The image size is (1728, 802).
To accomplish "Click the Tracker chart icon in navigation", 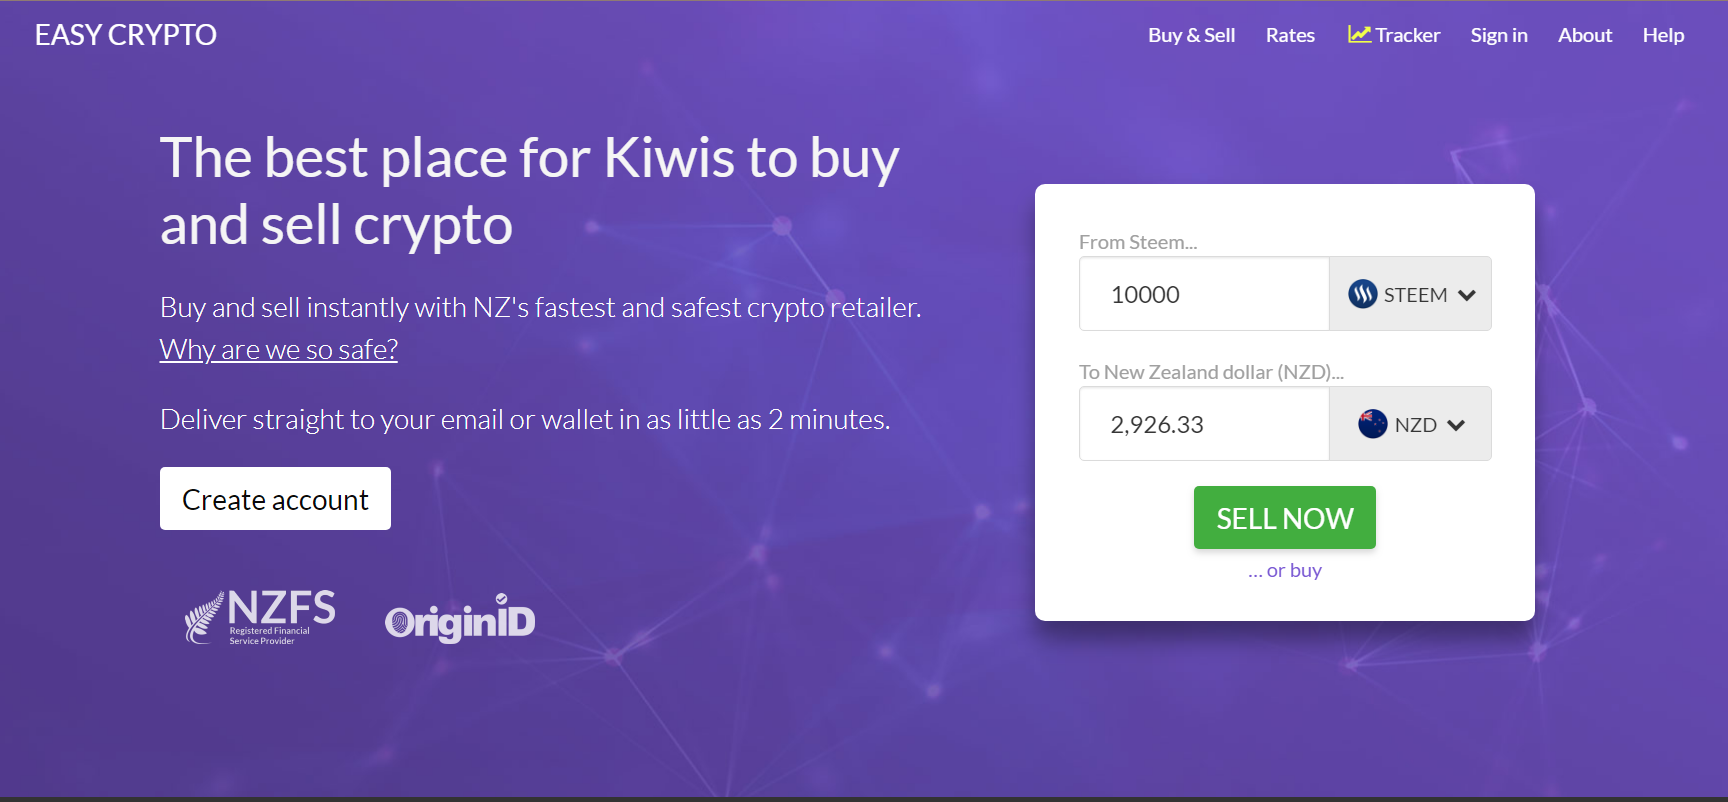I will [1359, 35].
